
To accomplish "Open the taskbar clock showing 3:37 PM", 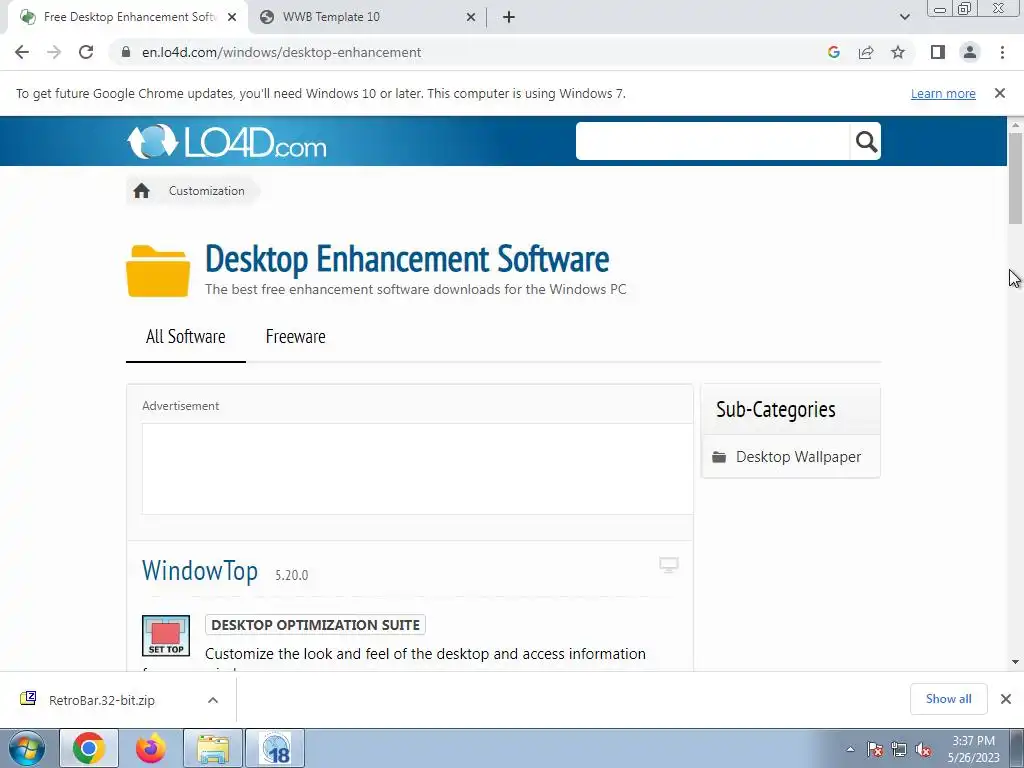I will click(974, 749).
